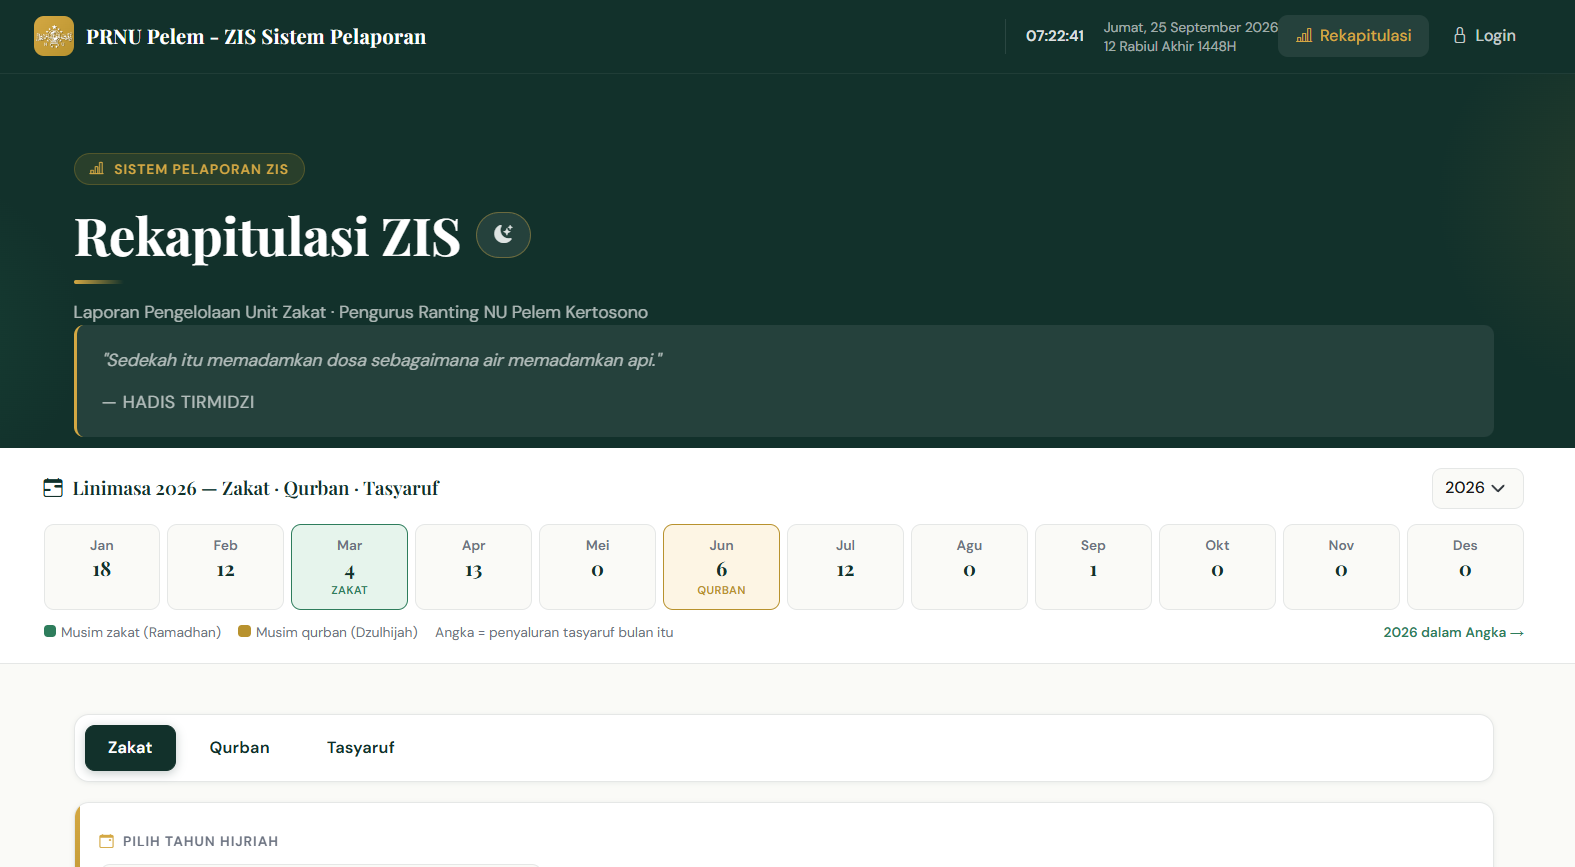1575x867 pixels.
Task: Switch to the Qurban tab
Action: [x=240, y=748]
